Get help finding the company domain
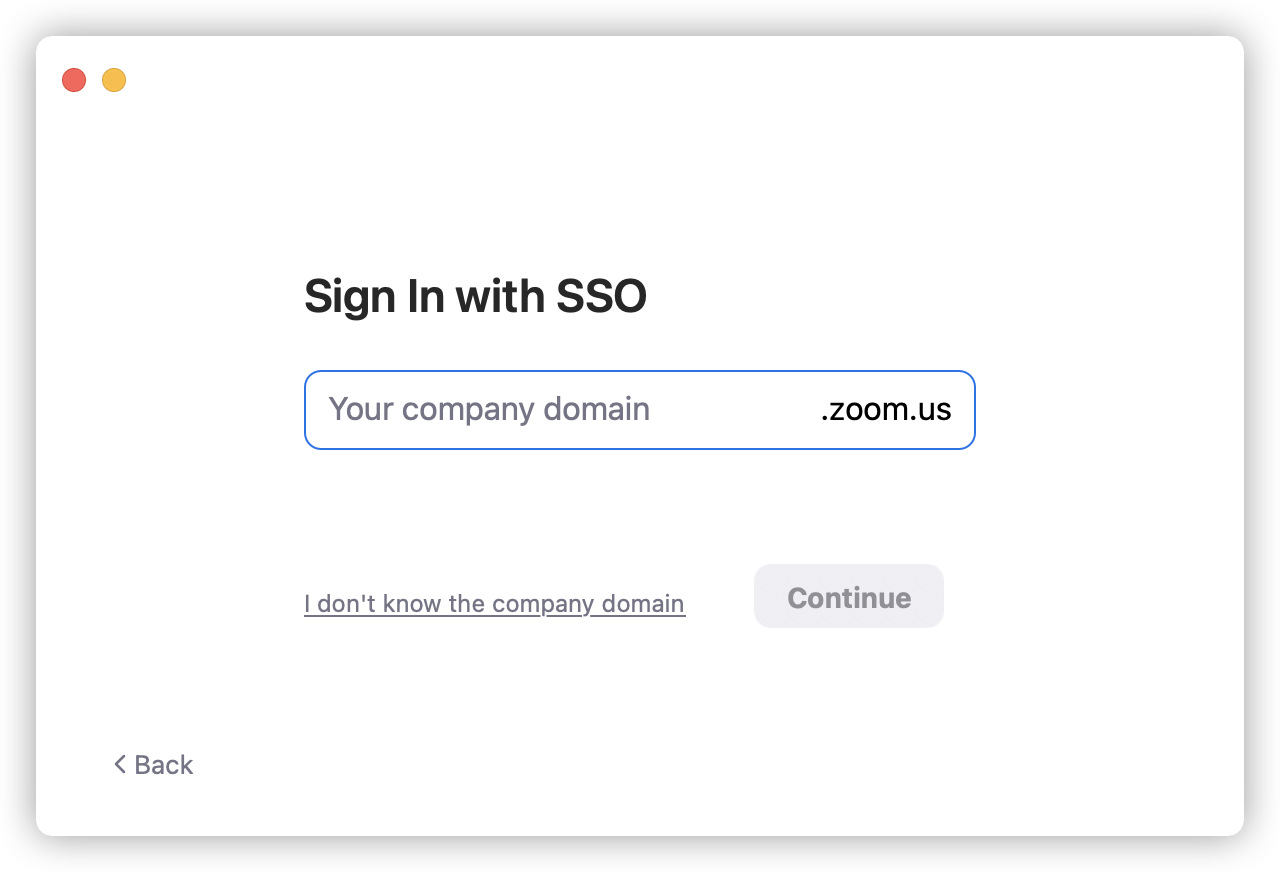 494,604
